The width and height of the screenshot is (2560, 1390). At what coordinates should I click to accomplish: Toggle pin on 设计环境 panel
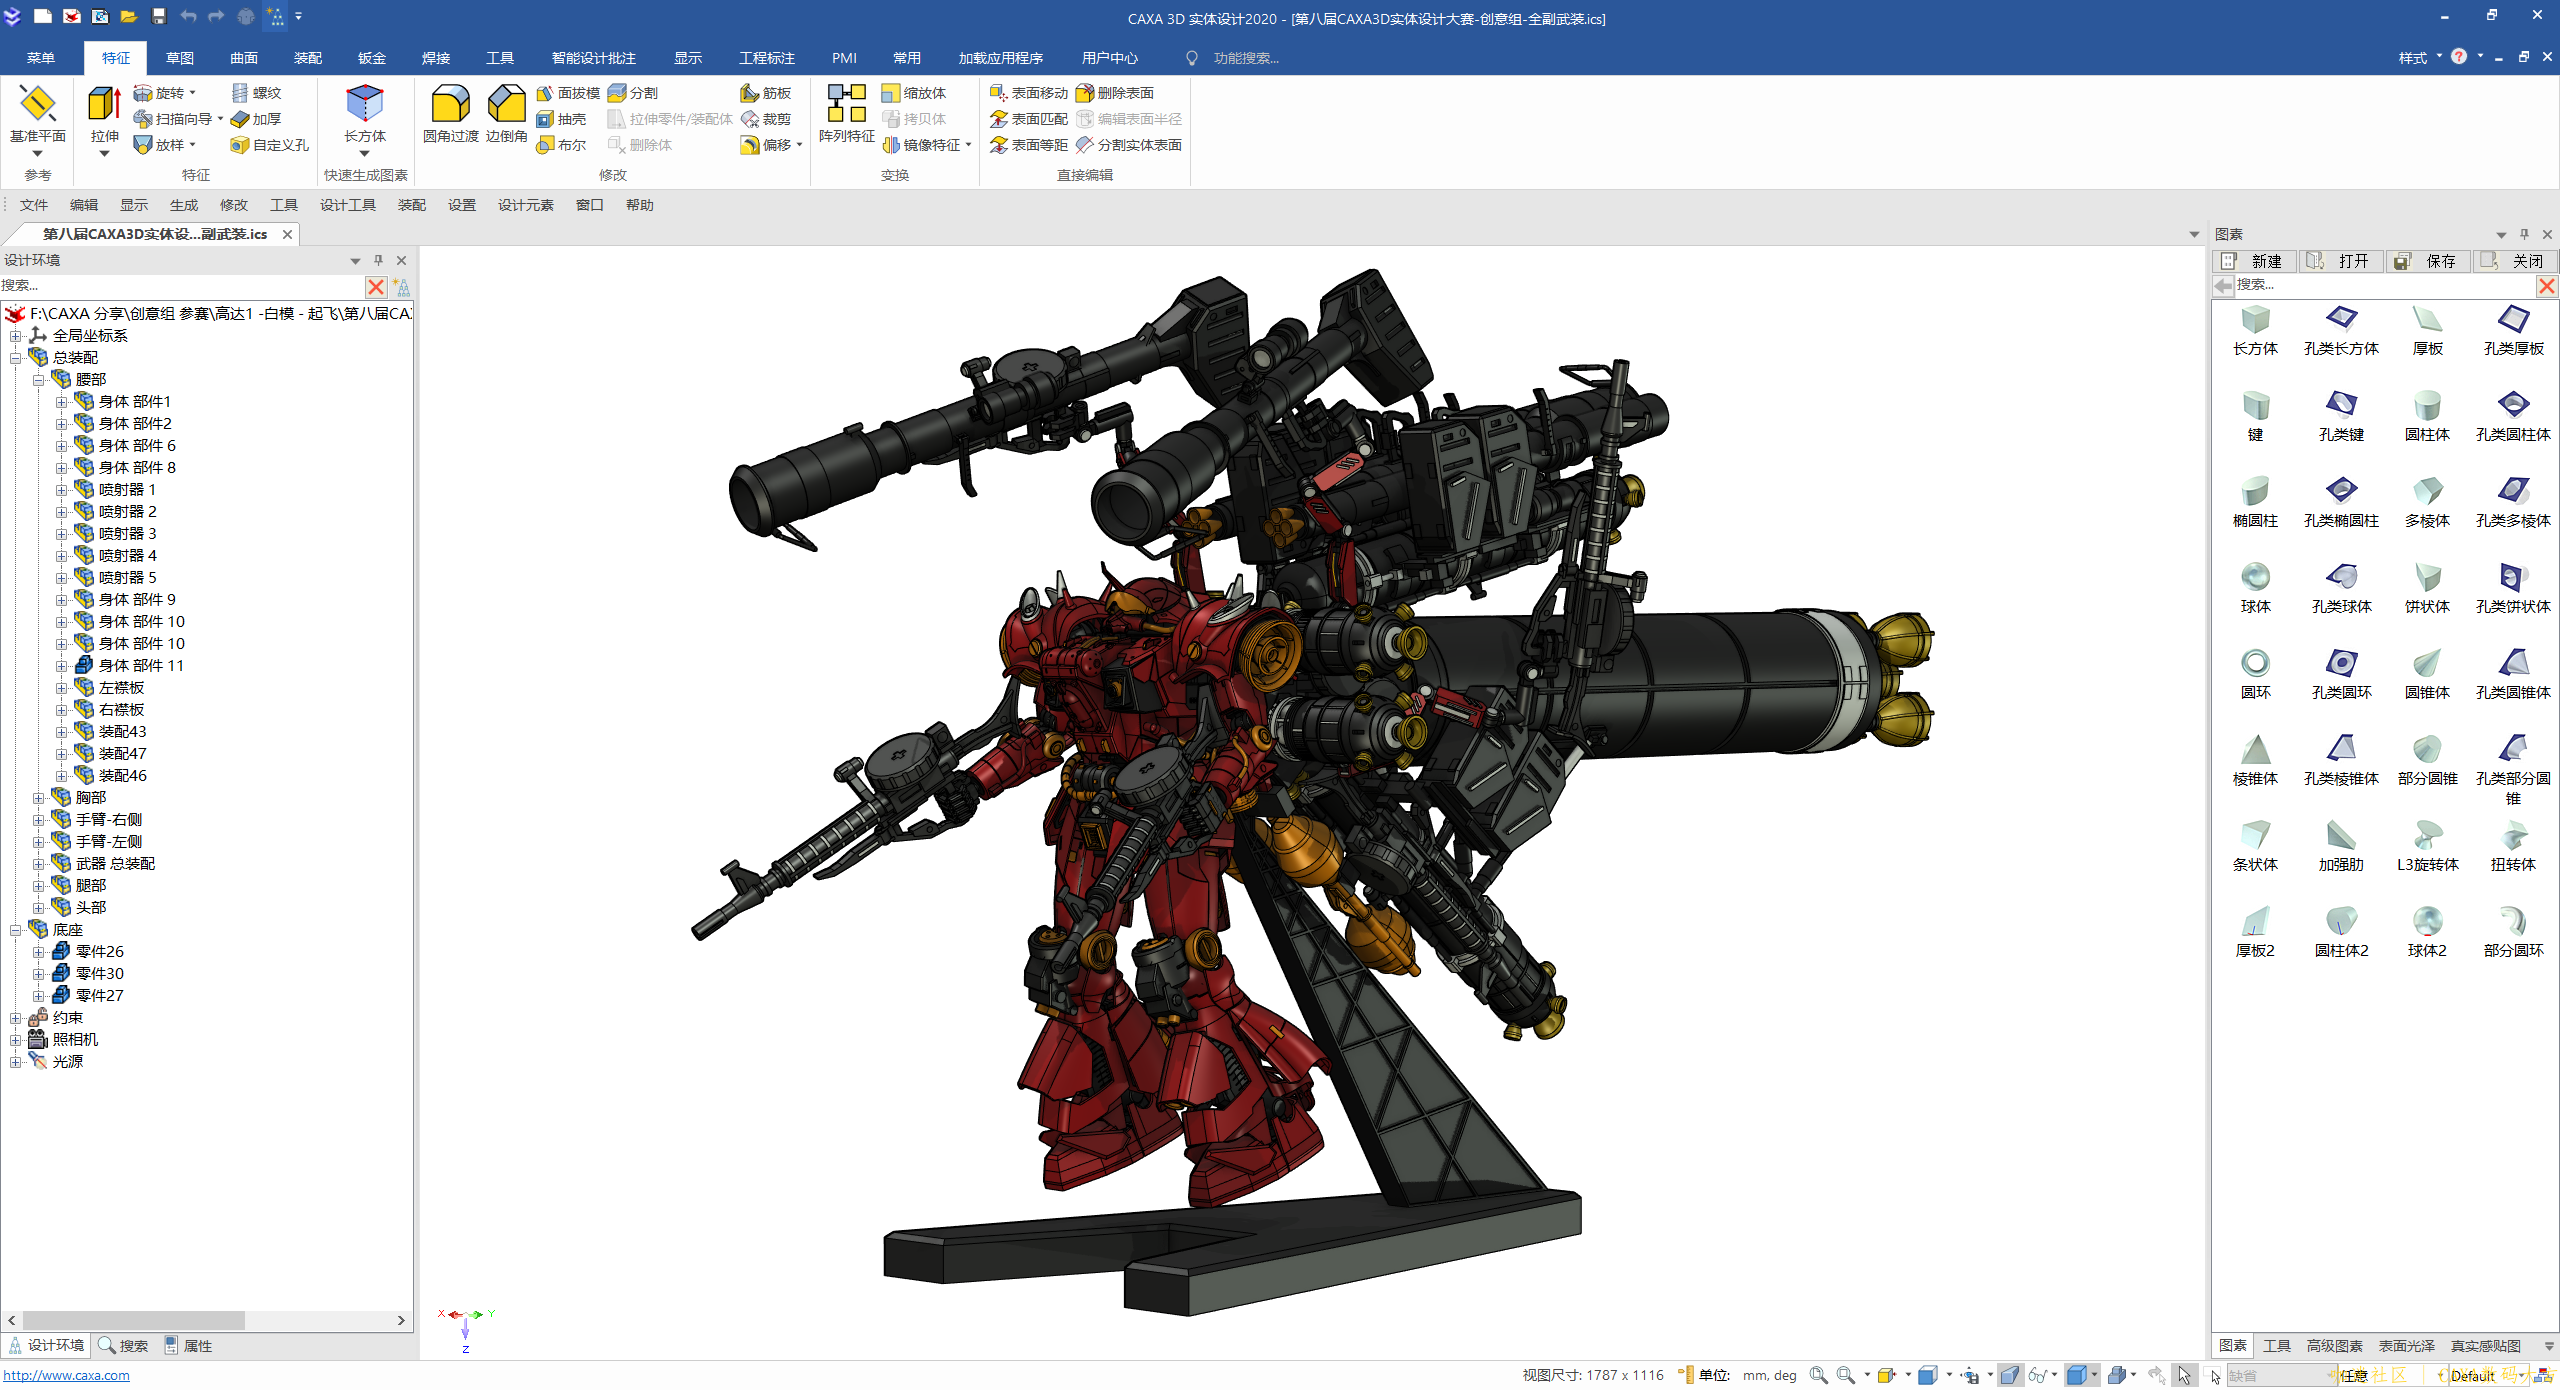coord(378,260)
